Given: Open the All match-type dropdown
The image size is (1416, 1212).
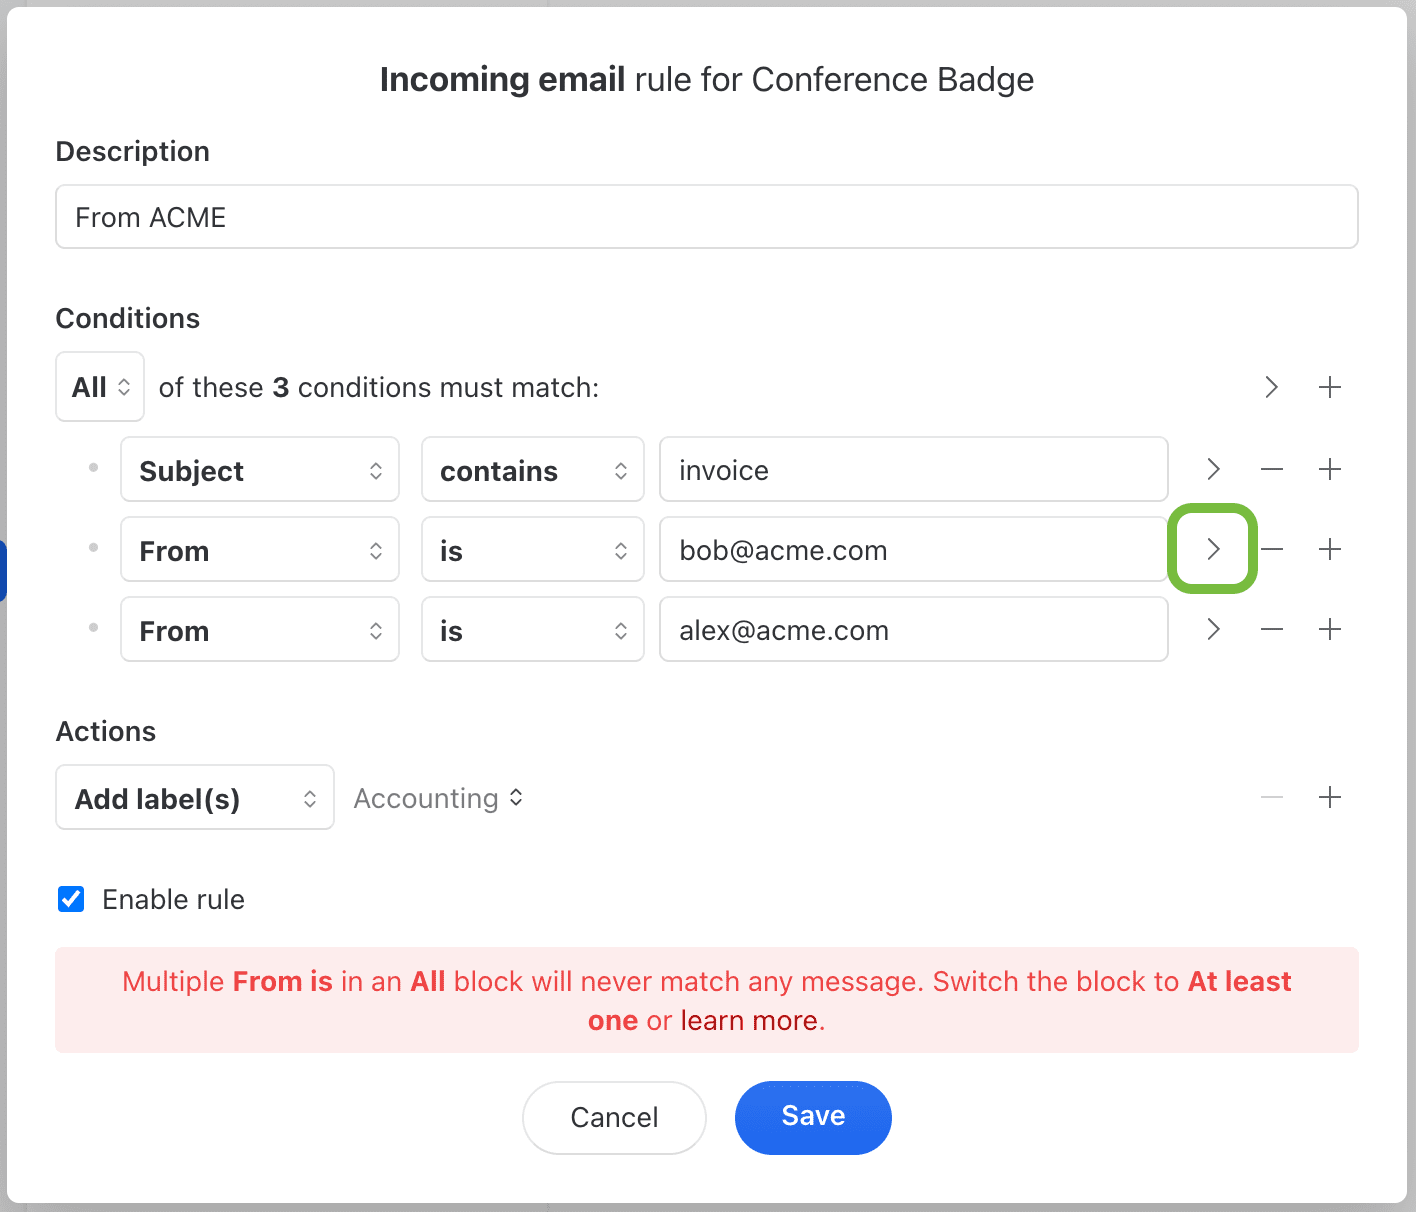Looking at the screenshot, I should [x=100, y=387].
